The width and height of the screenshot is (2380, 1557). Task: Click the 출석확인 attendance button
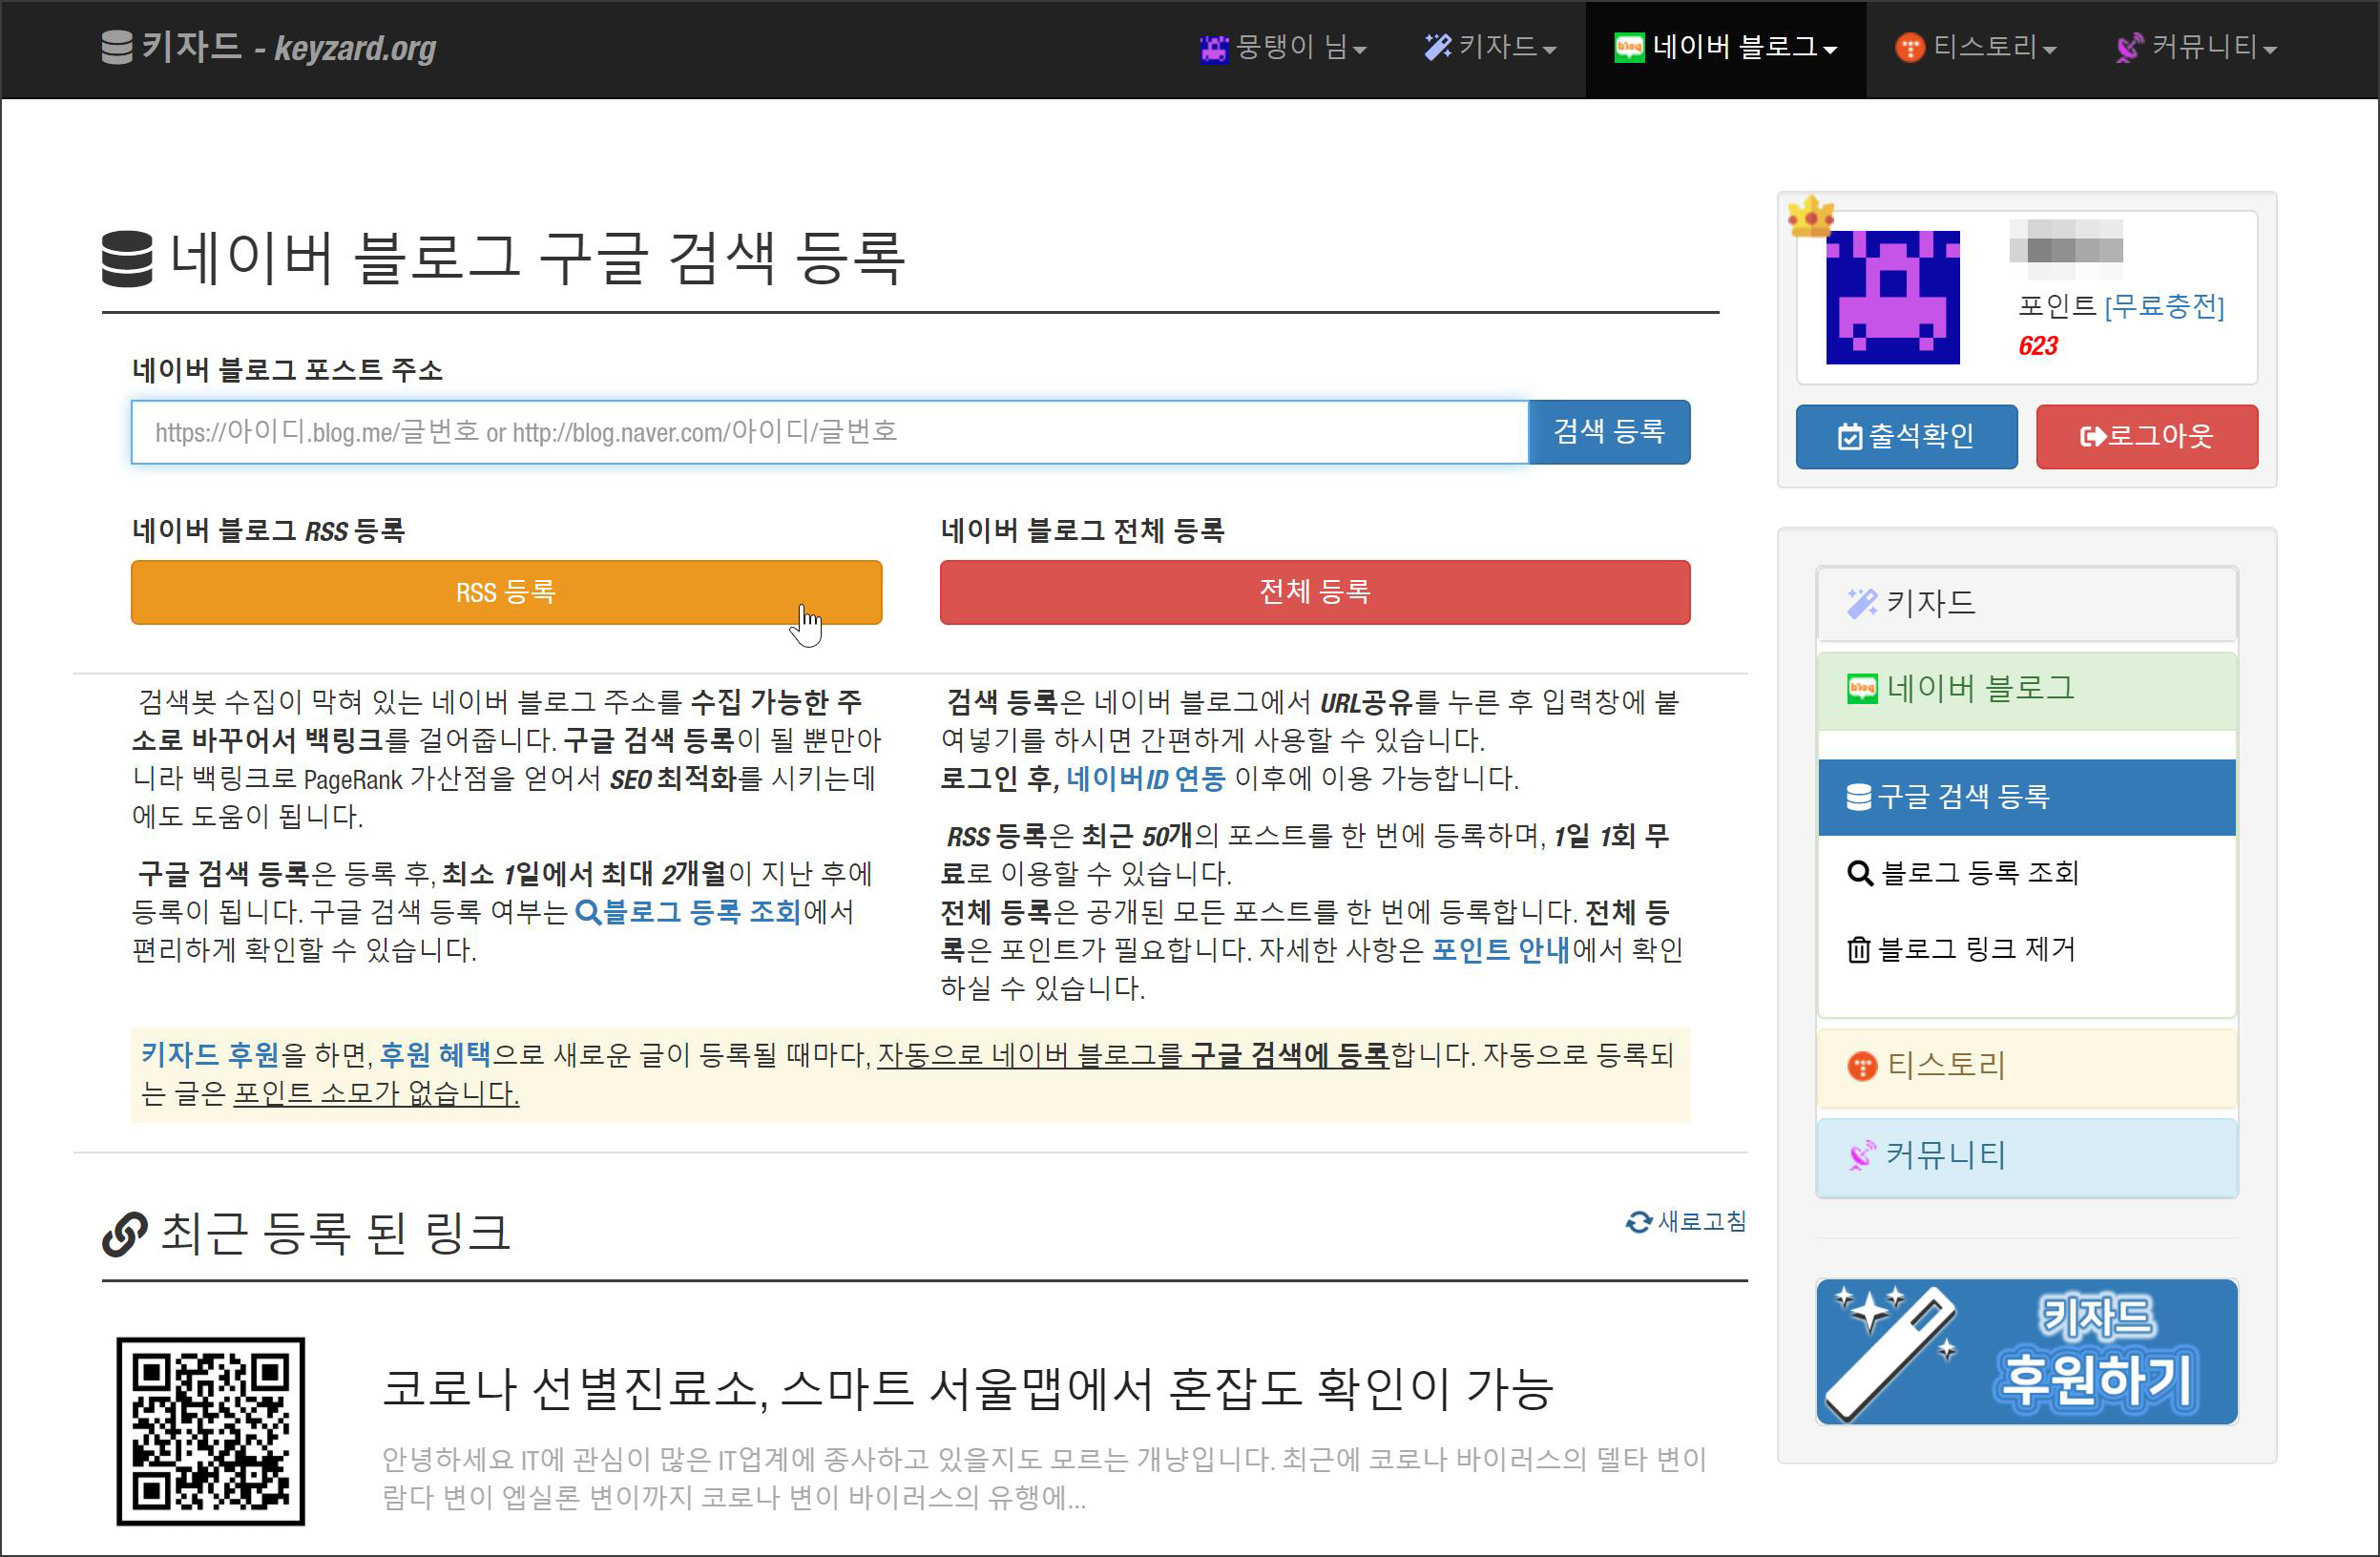(1906, 436)
